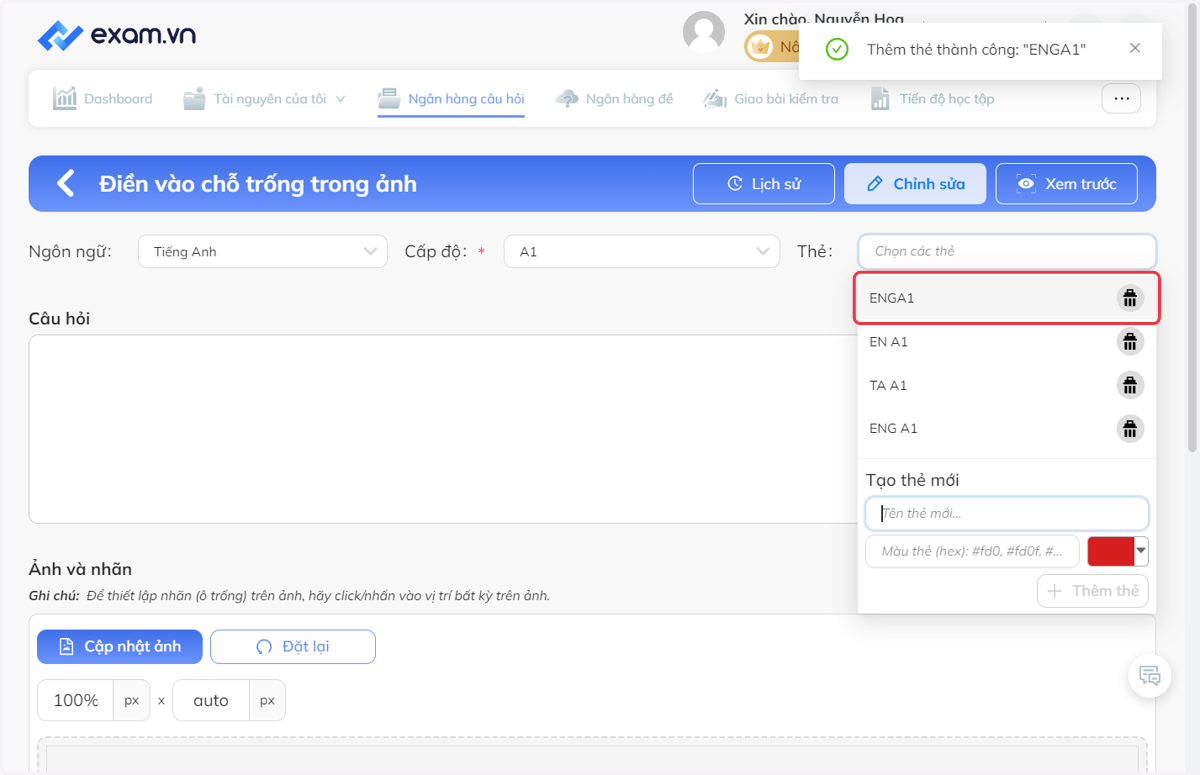Click the Chọn các thẻ field
The height and width of the screenshot is (775, 1200).
(x=1007, y=251)
